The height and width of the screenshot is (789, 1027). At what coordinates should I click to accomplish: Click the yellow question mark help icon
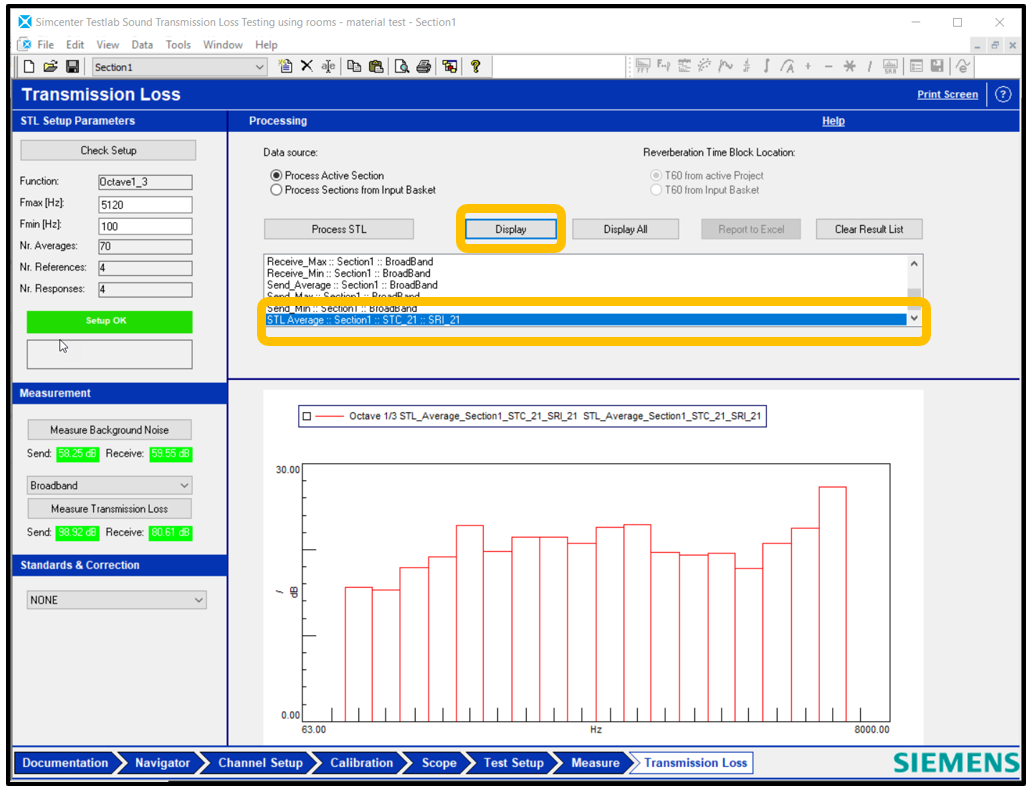[476, 66]
